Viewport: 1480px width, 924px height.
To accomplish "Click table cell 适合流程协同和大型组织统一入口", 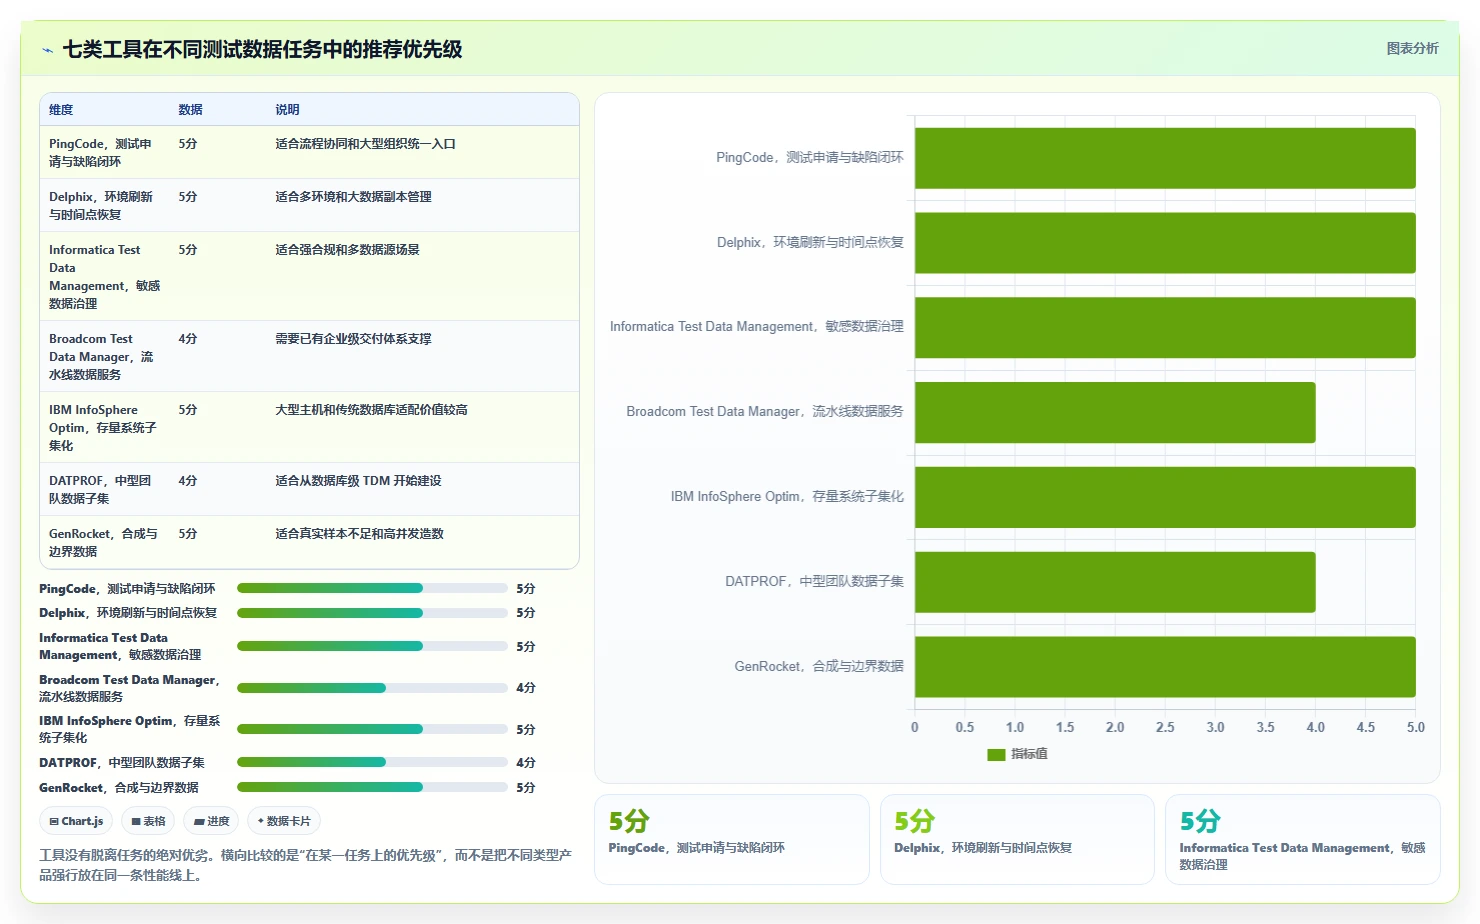I will [x=365, y=144].
